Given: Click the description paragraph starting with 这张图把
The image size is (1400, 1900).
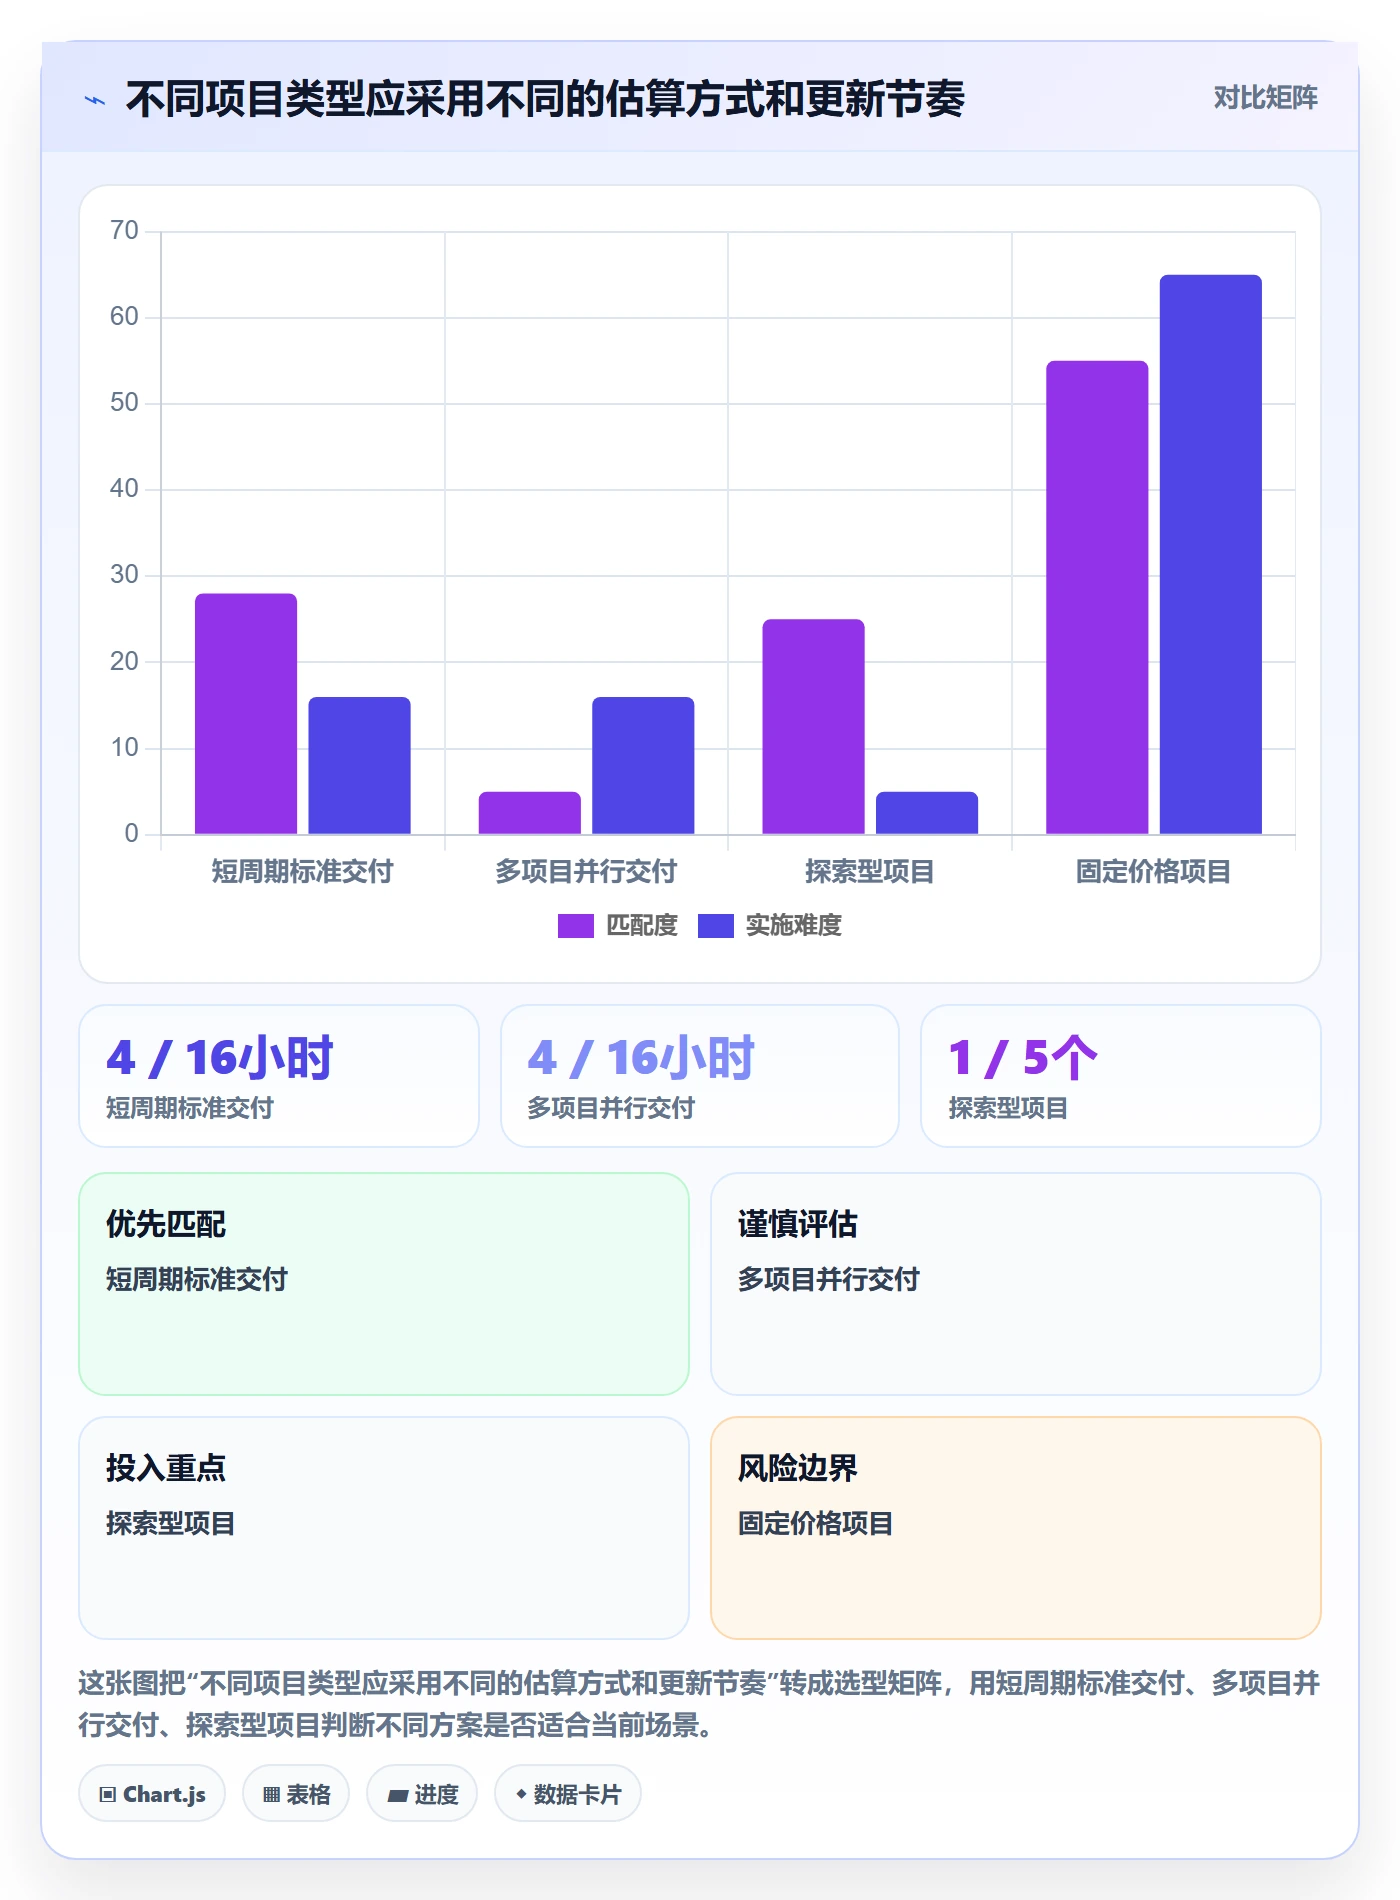Looking at the screenshot, I should tap(700, 1704).
